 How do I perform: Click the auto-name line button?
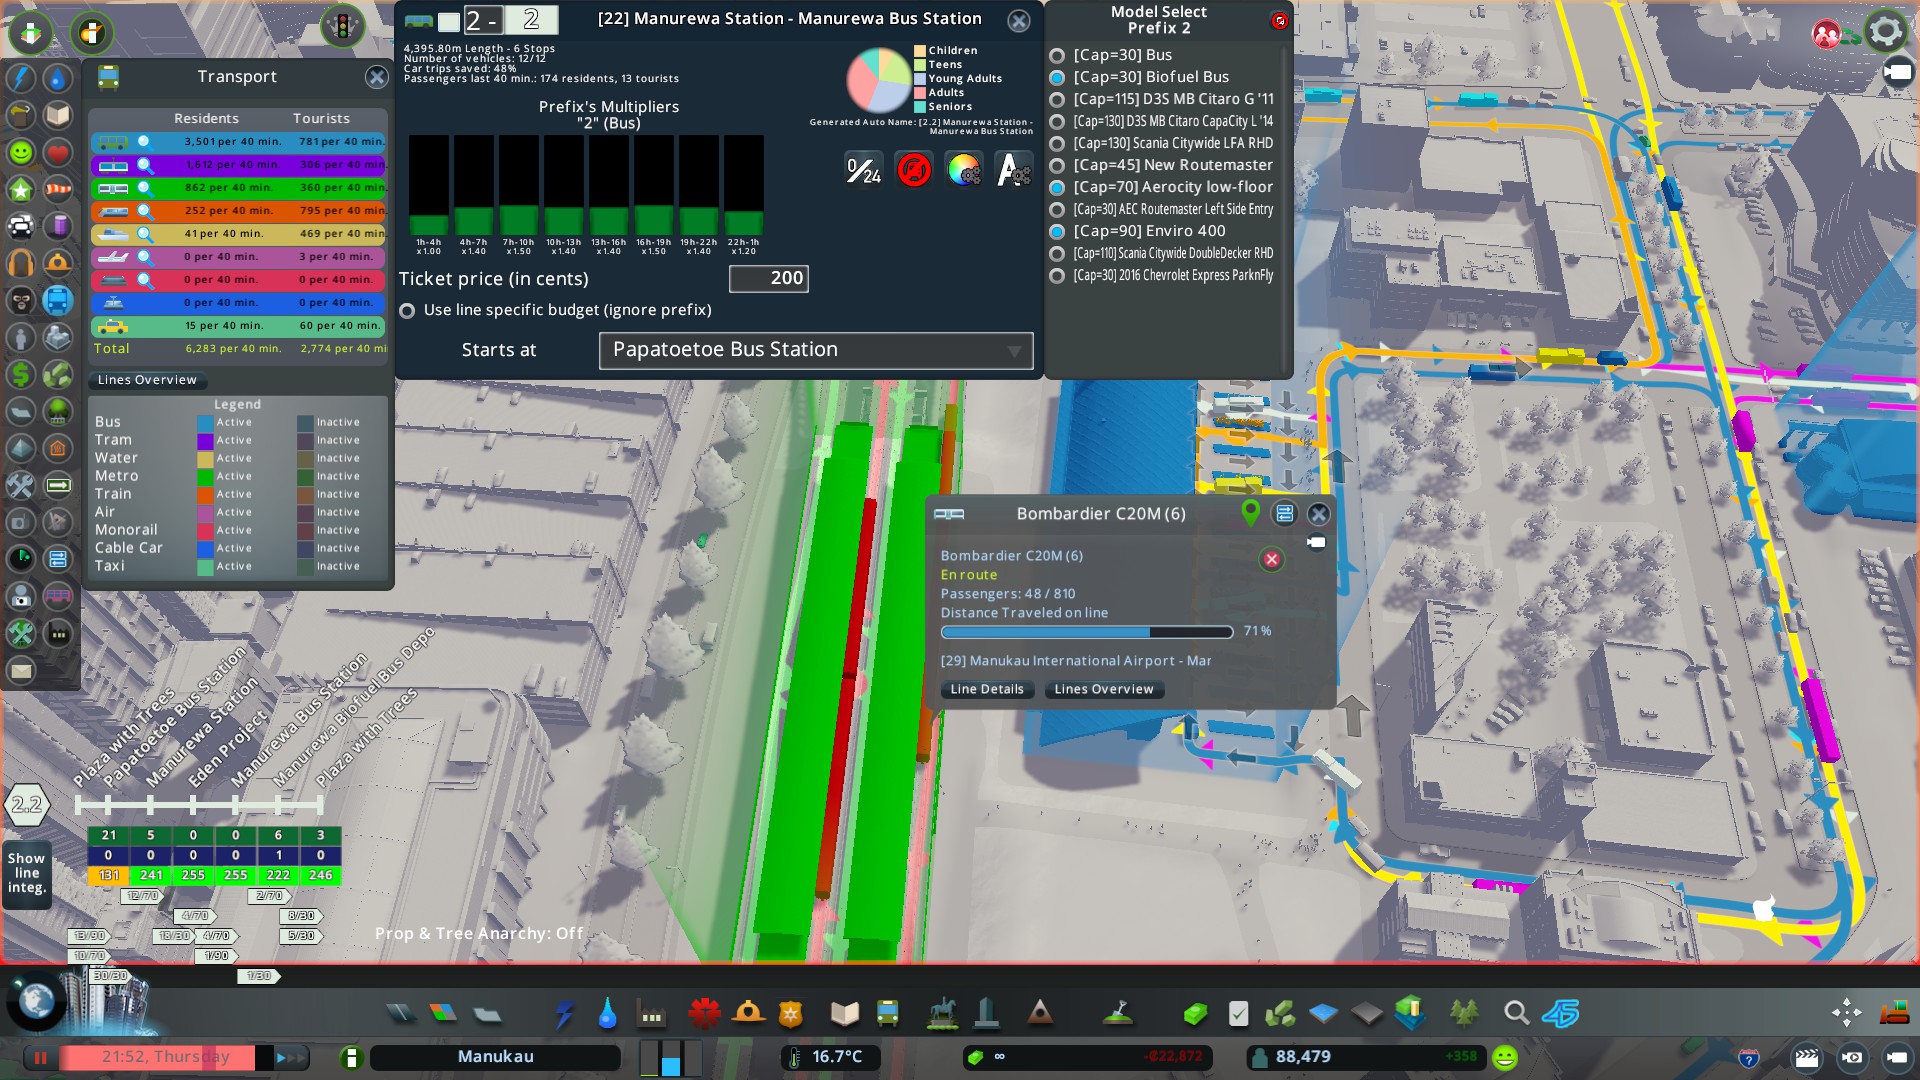[x=1013, y=170]
